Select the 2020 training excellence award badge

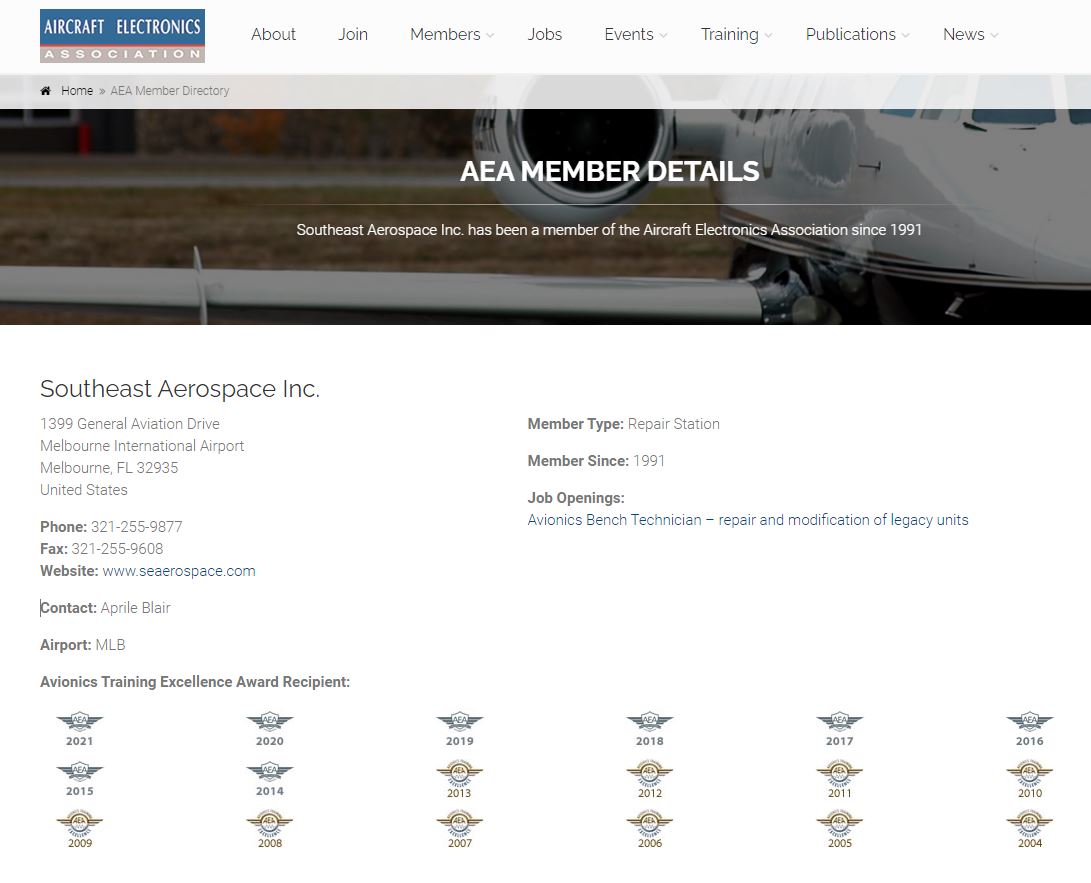pyautogui.click(x=270, y=729)
